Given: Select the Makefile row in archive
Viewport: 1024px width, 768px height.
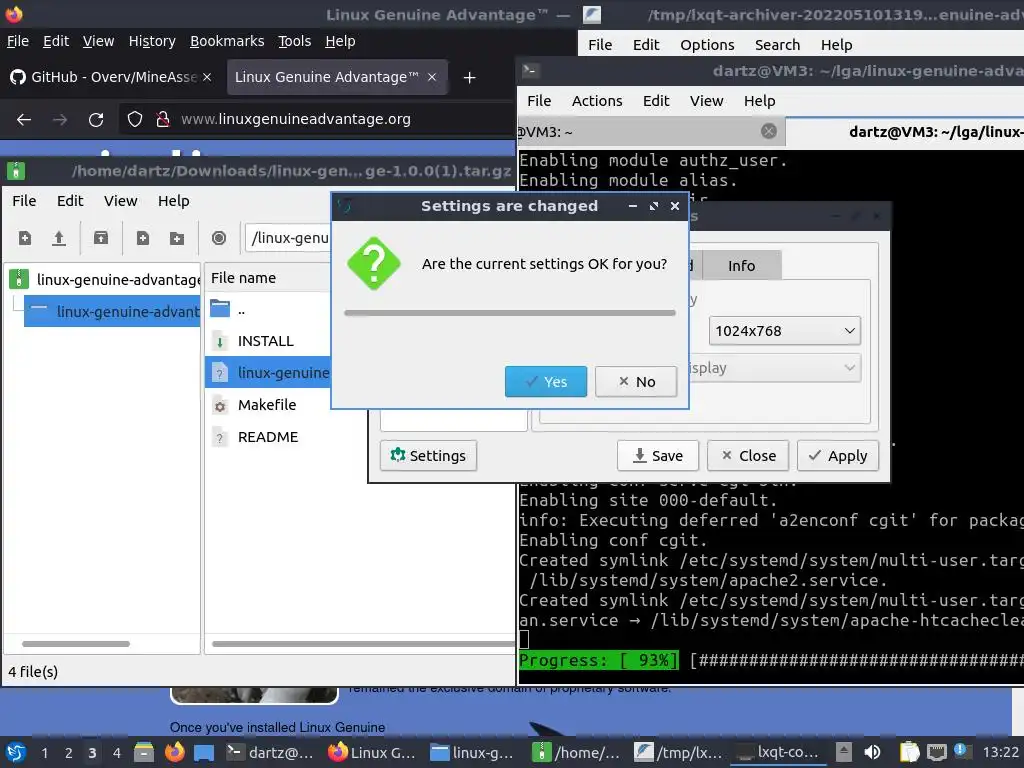Looking at the screenshot, I should (x=268, y=405).
